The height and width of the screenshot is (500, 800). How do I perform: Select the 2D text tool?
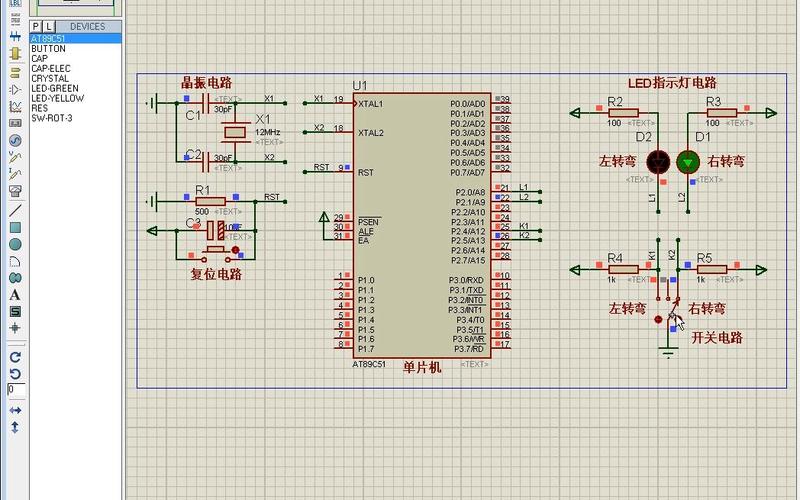click(15, 295)
